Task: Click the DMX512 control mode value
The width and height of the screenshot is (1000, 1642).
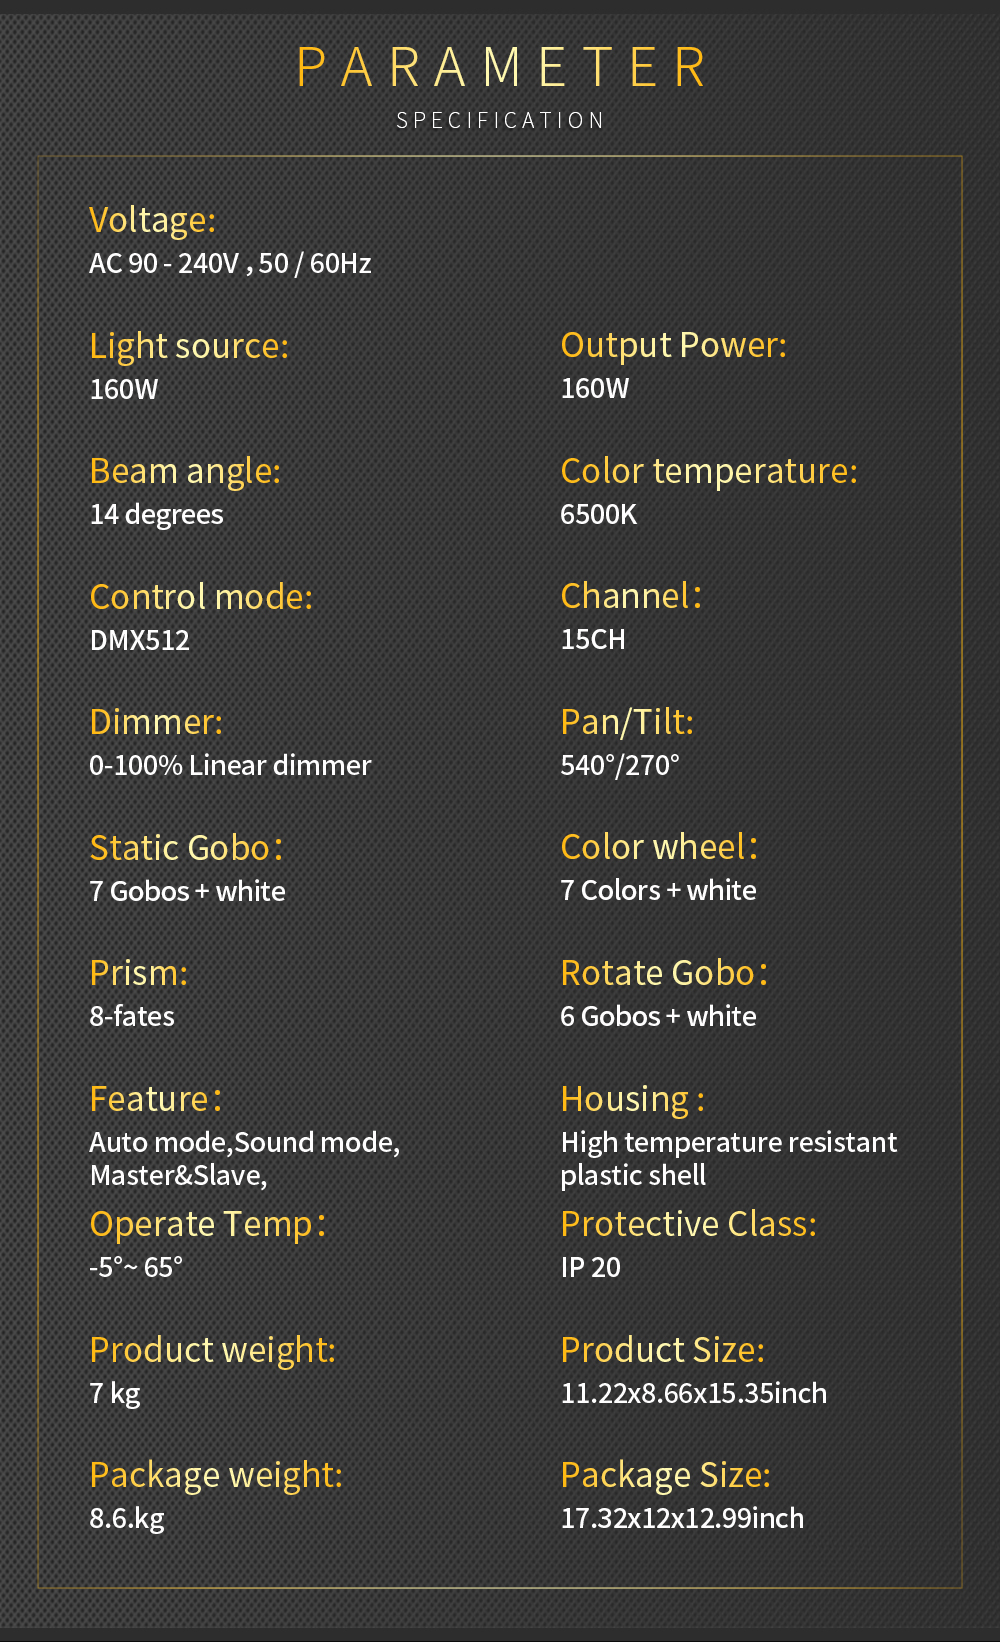Action: (x=140, y=641)
